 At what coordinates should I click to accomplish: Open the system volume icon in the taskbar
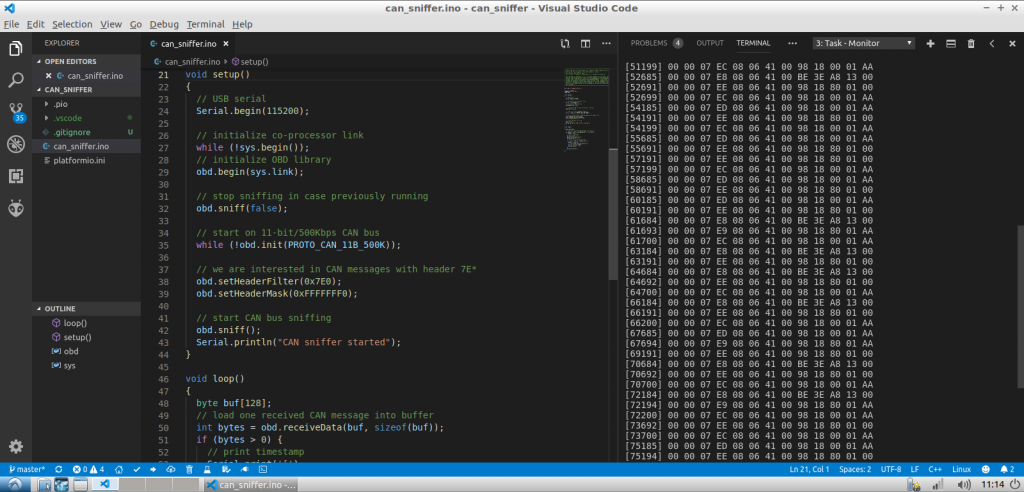tap(963, 485)
